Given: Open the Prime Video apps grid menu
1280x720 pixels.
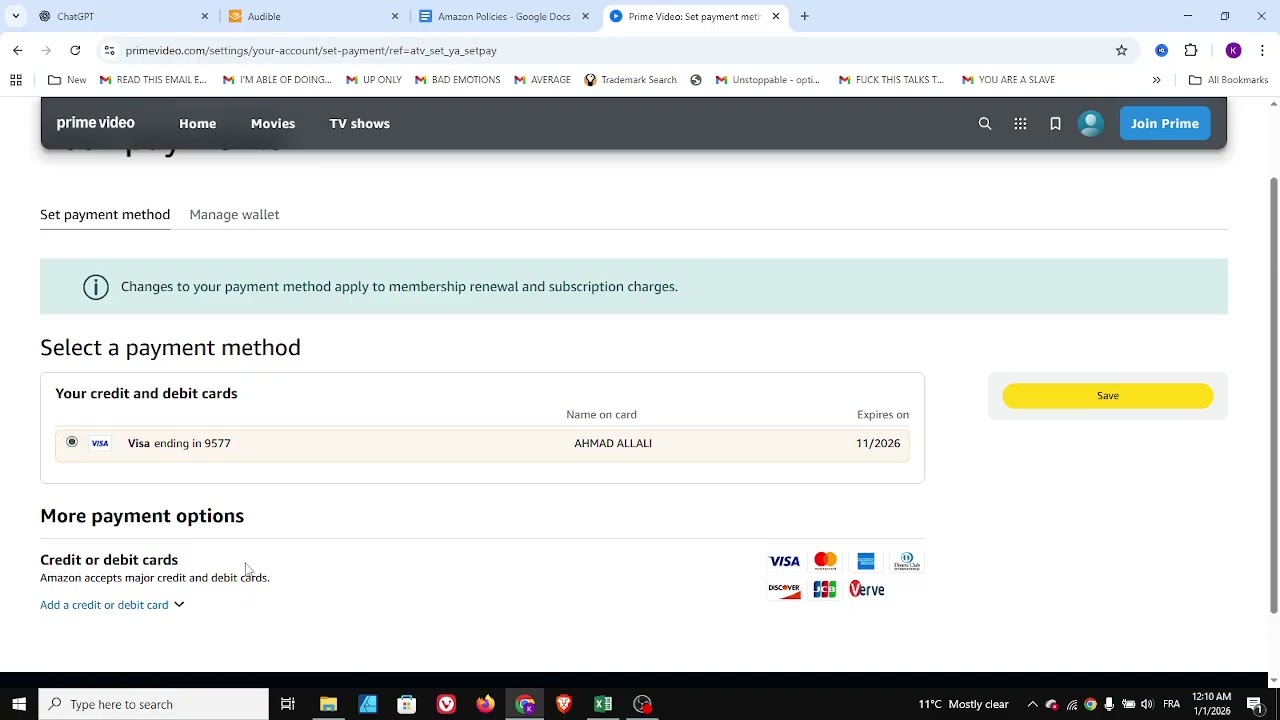Looking at the screenshot, I should coord(1020,124).
